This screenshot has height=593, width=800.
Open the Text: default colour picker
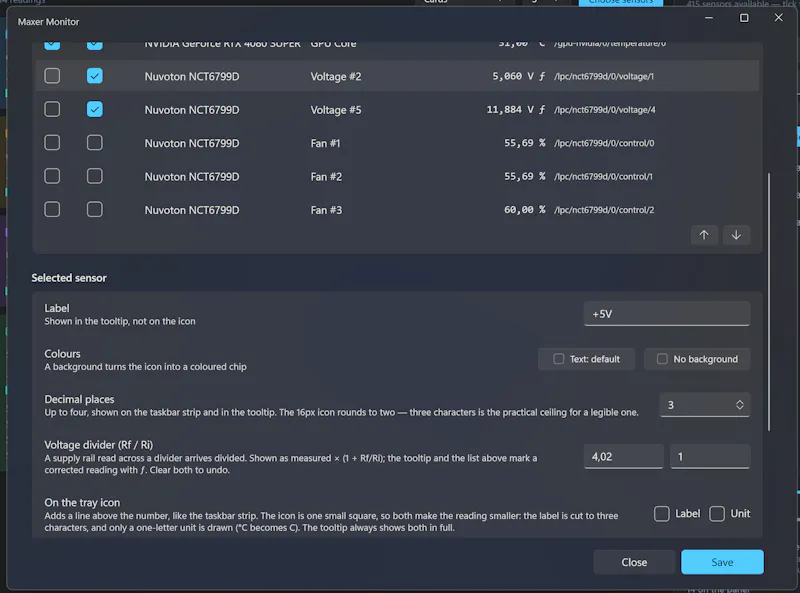point(586,359)
